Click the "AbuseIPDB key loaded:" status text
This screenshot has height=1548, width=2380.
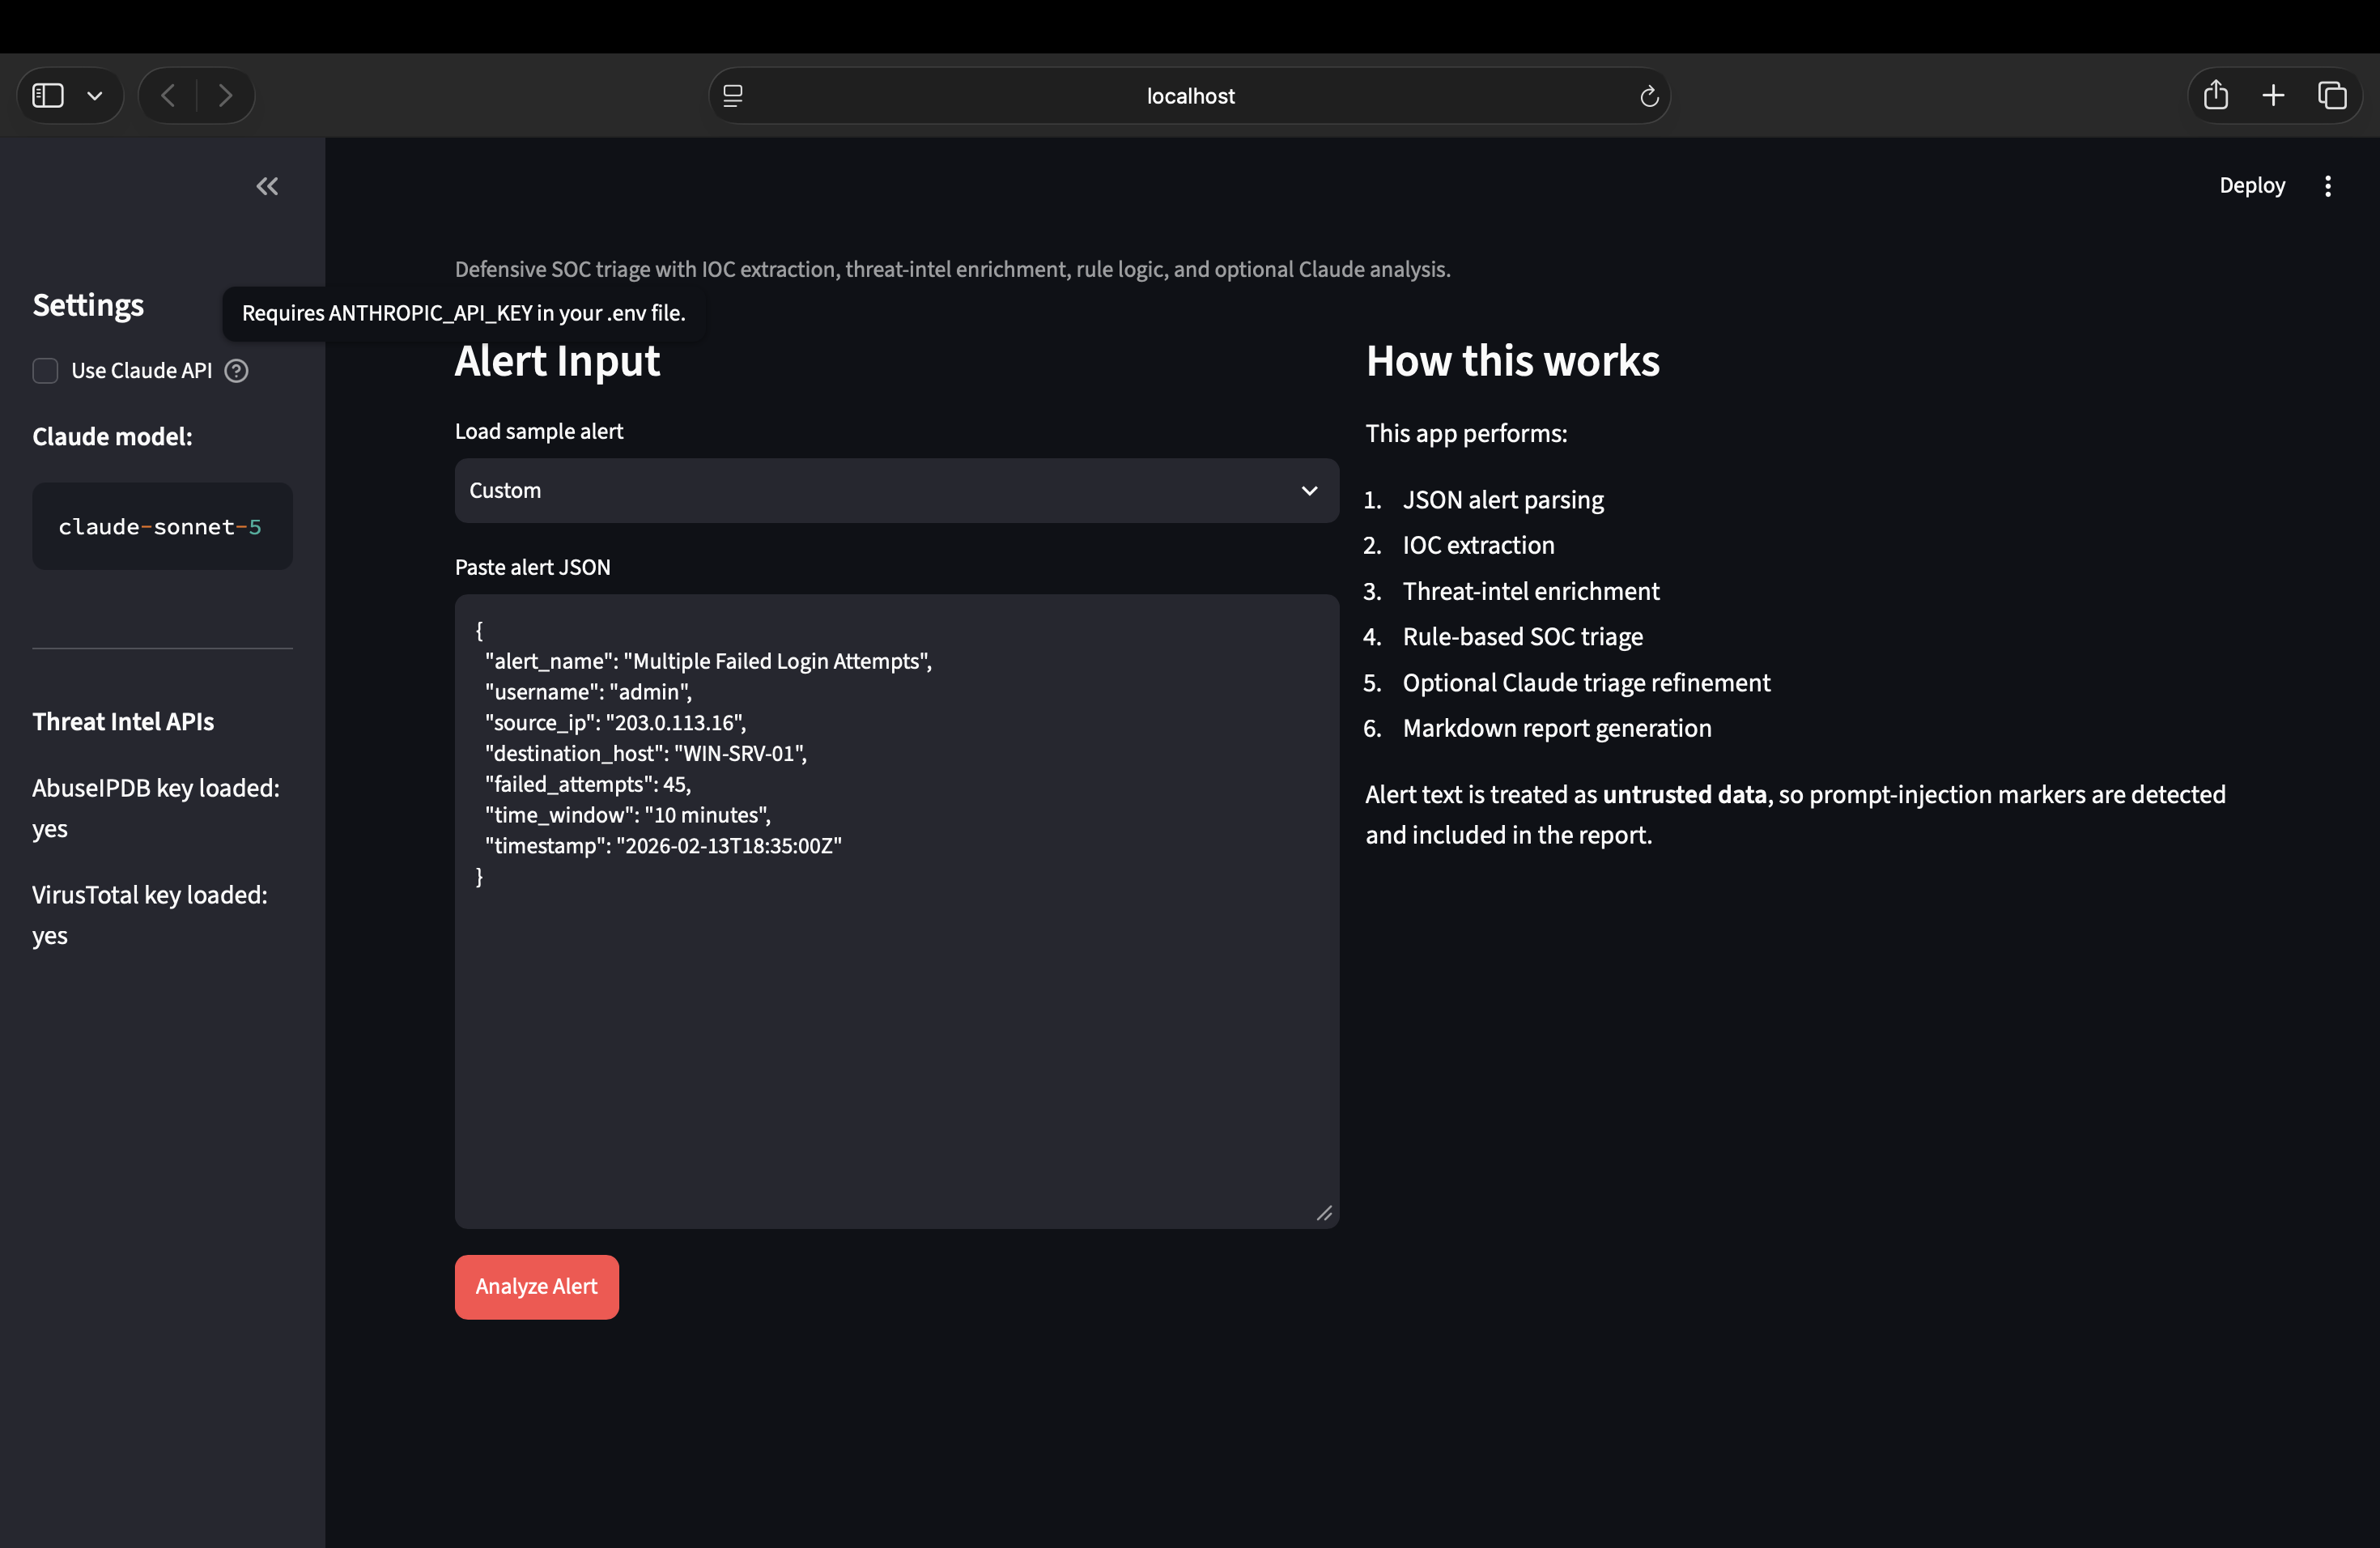(x=156, y=788)
